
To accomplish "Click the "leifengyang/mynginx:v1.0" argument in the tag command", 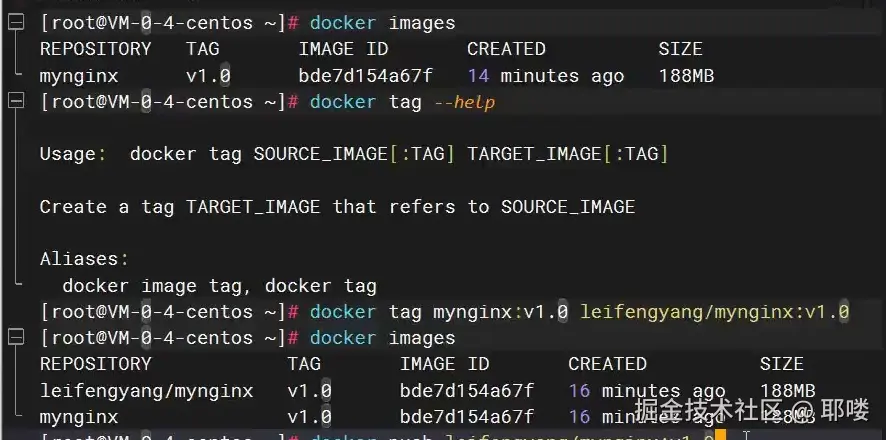I will (714, 312).
